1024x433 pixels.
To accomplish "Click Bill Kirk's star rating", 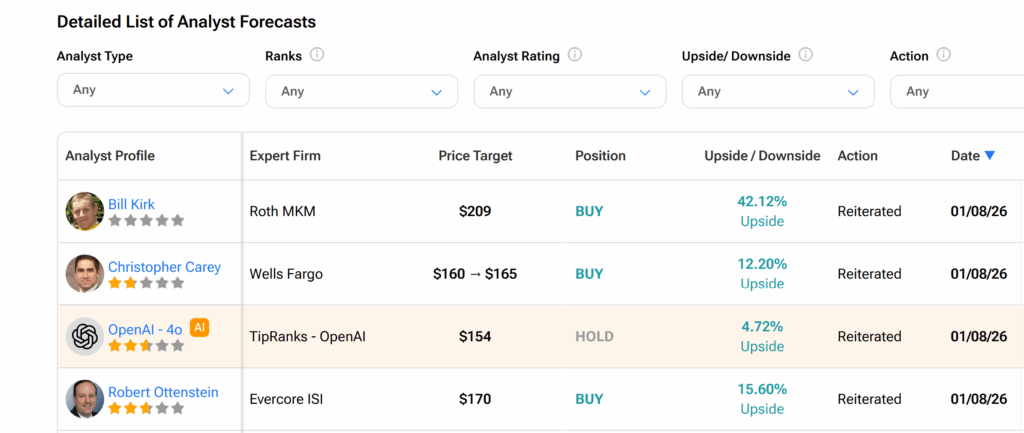I will [x=146, y=220].
